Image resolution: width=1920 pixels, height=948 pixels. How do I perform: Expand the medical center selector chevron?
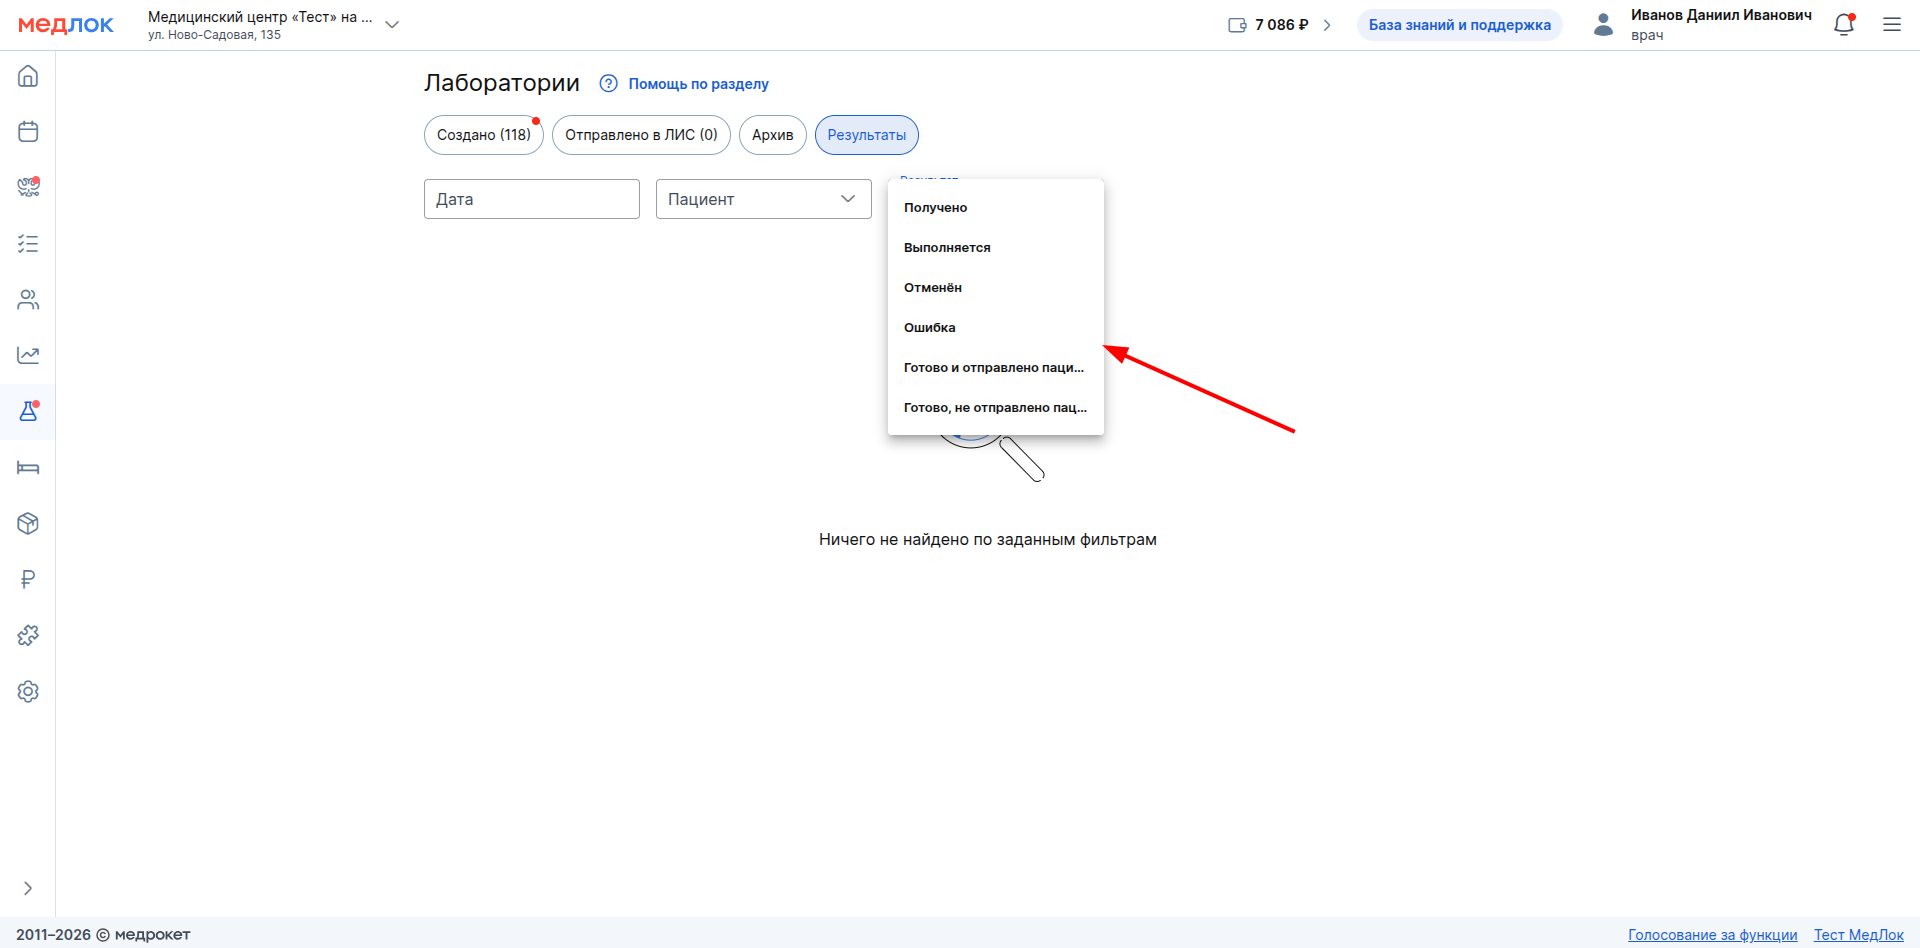(392, 25)
